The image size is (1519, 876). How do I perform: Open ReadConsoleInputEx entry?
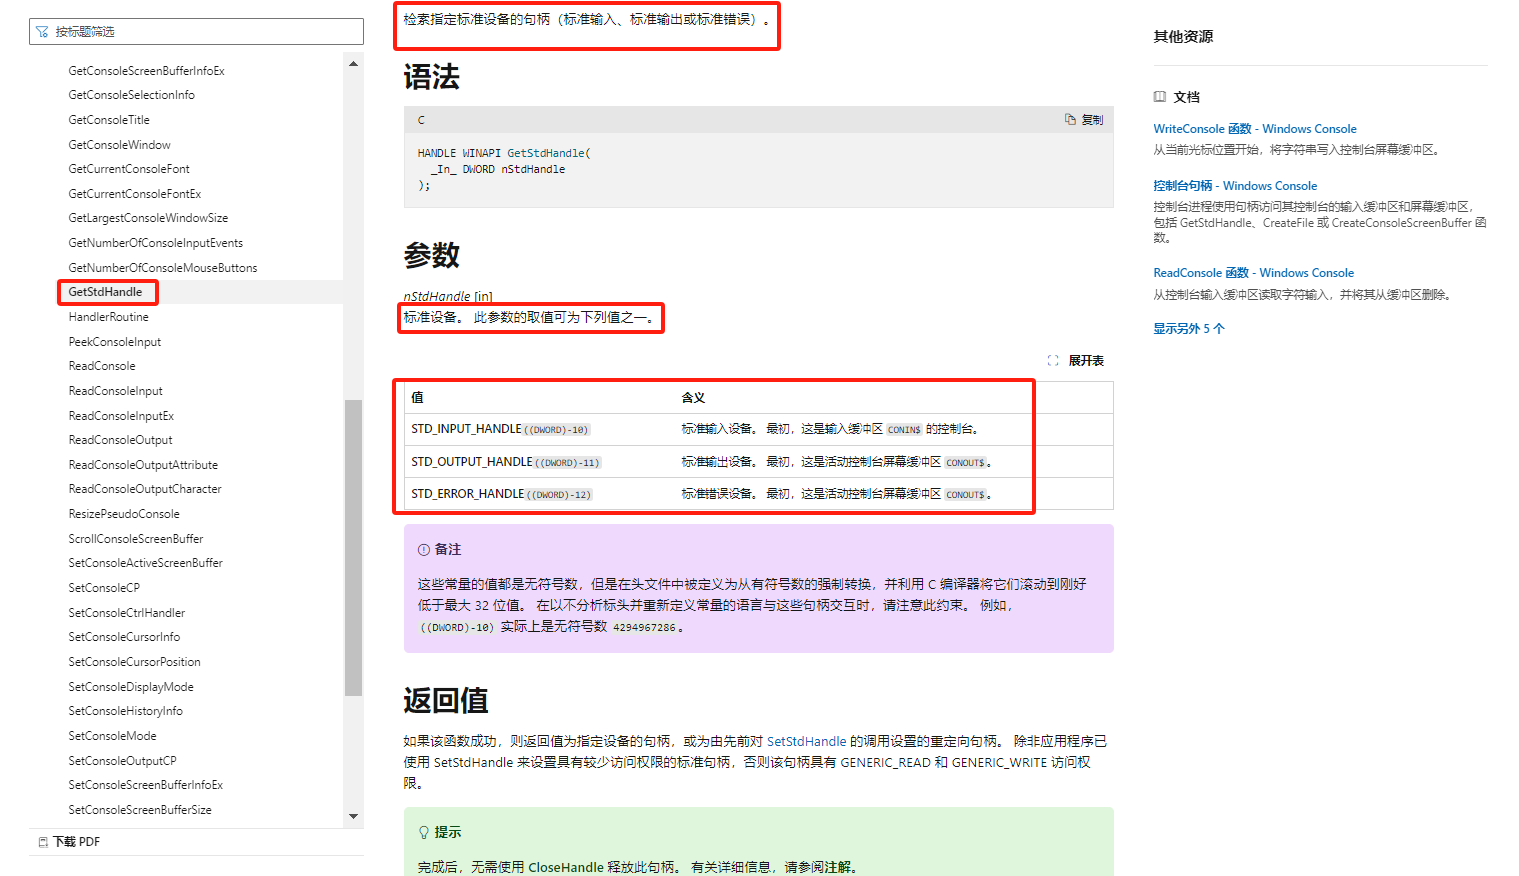(x=121, y=416)
